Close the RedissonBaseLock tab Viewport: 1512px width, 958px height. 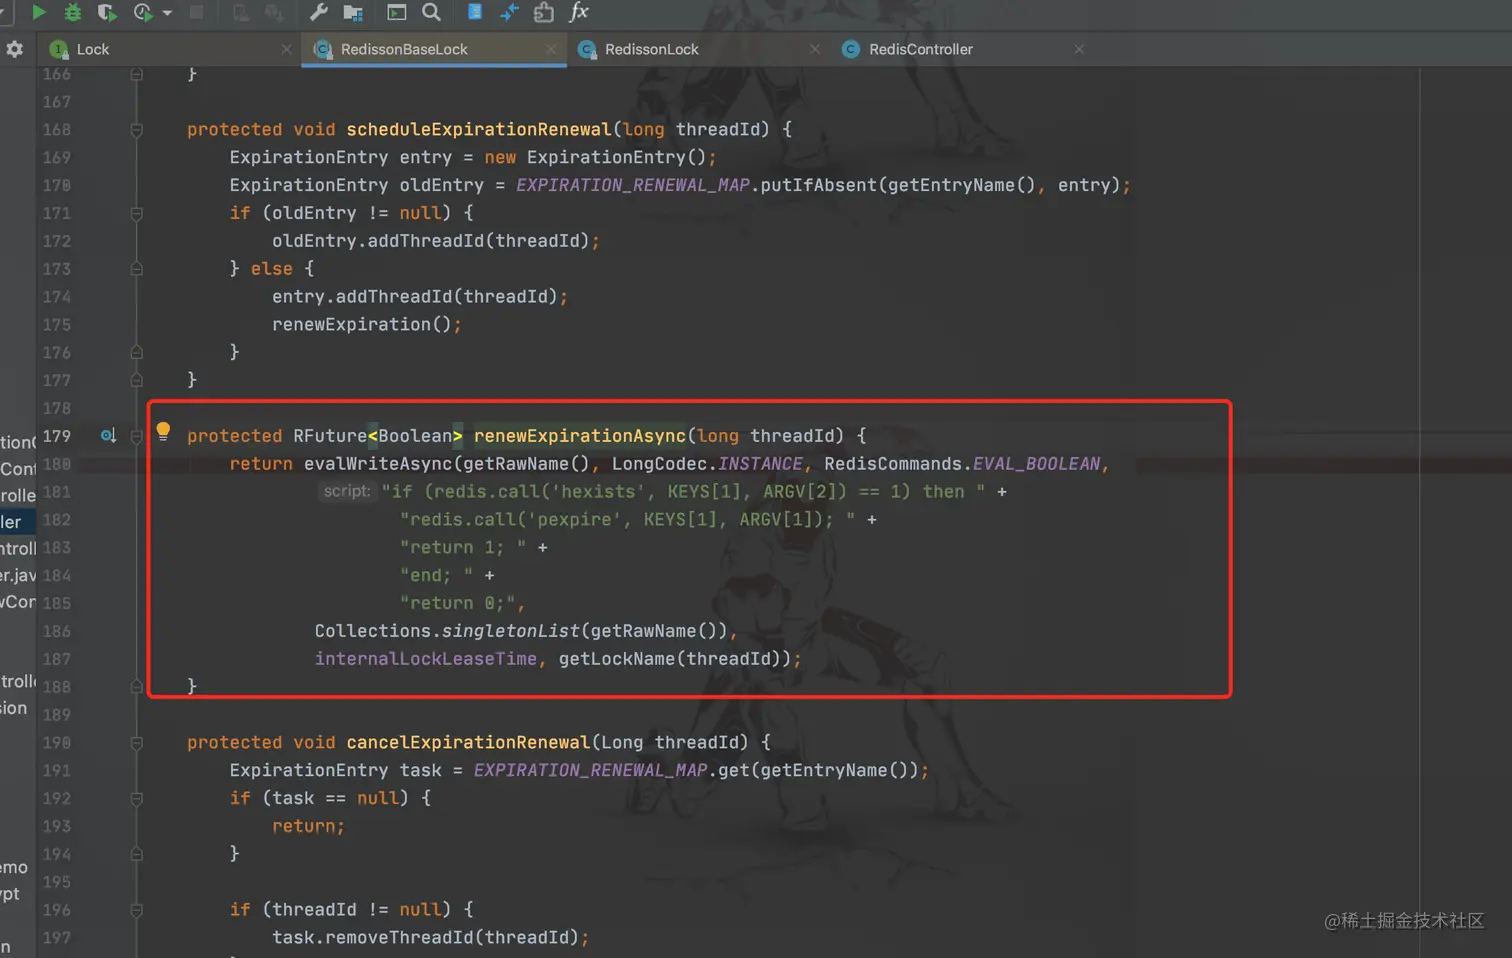pos(551,49)
